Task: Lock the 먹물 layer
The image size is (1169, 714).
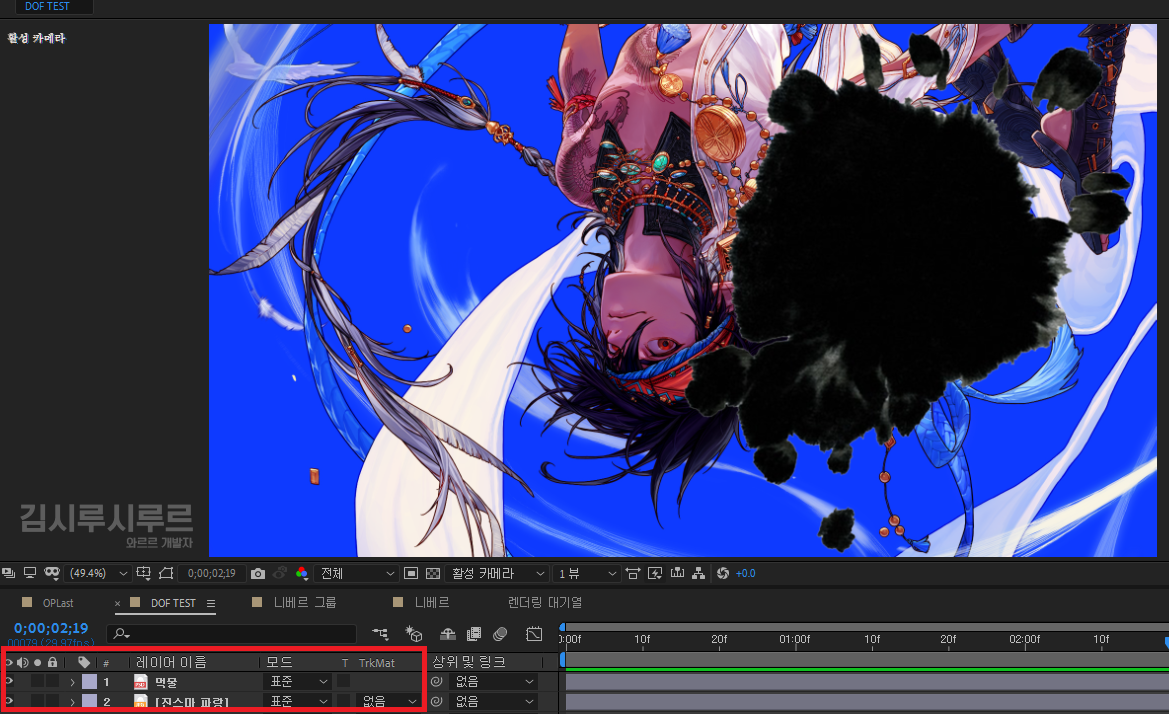Action: pos(52,681)
